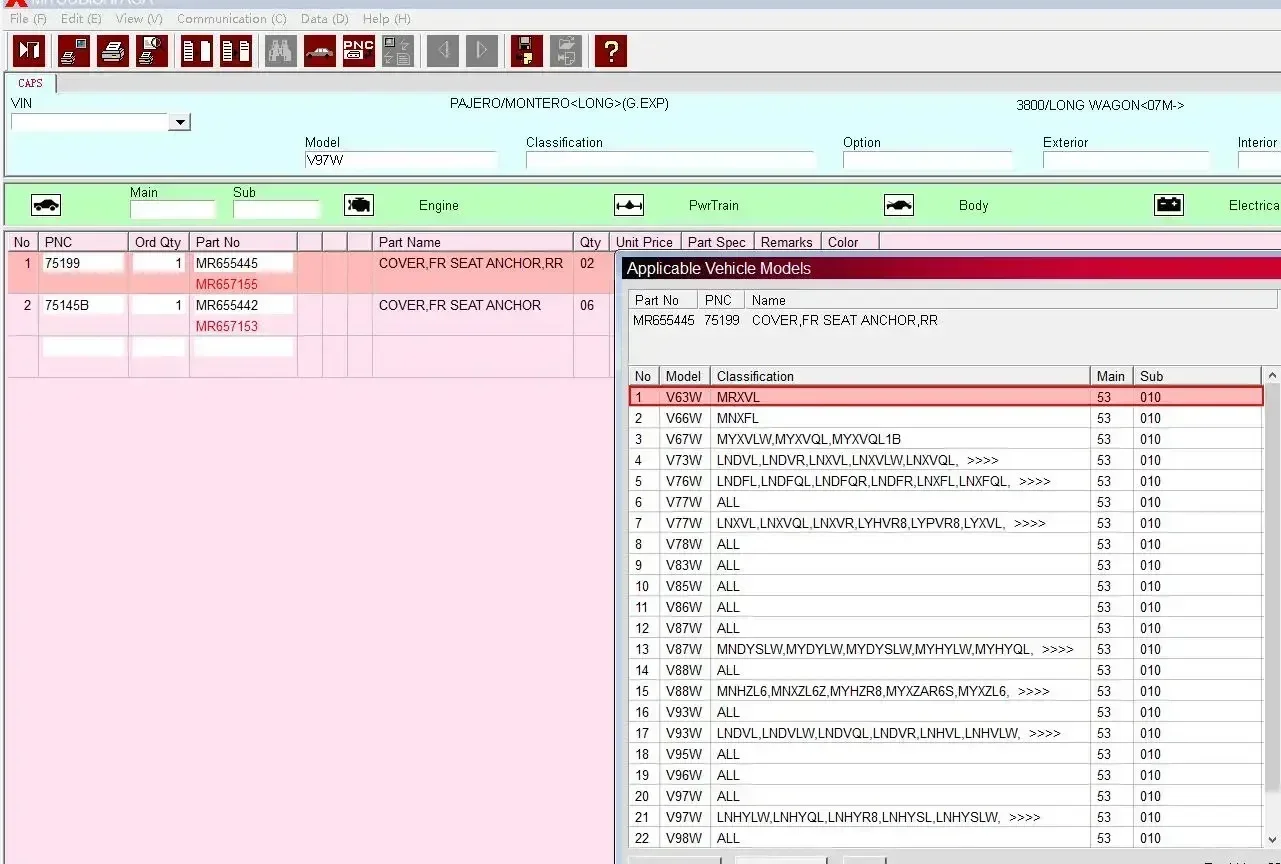Select the V66W MNXFL model row
The image size is (1281, 864).
tap(946, 418)
